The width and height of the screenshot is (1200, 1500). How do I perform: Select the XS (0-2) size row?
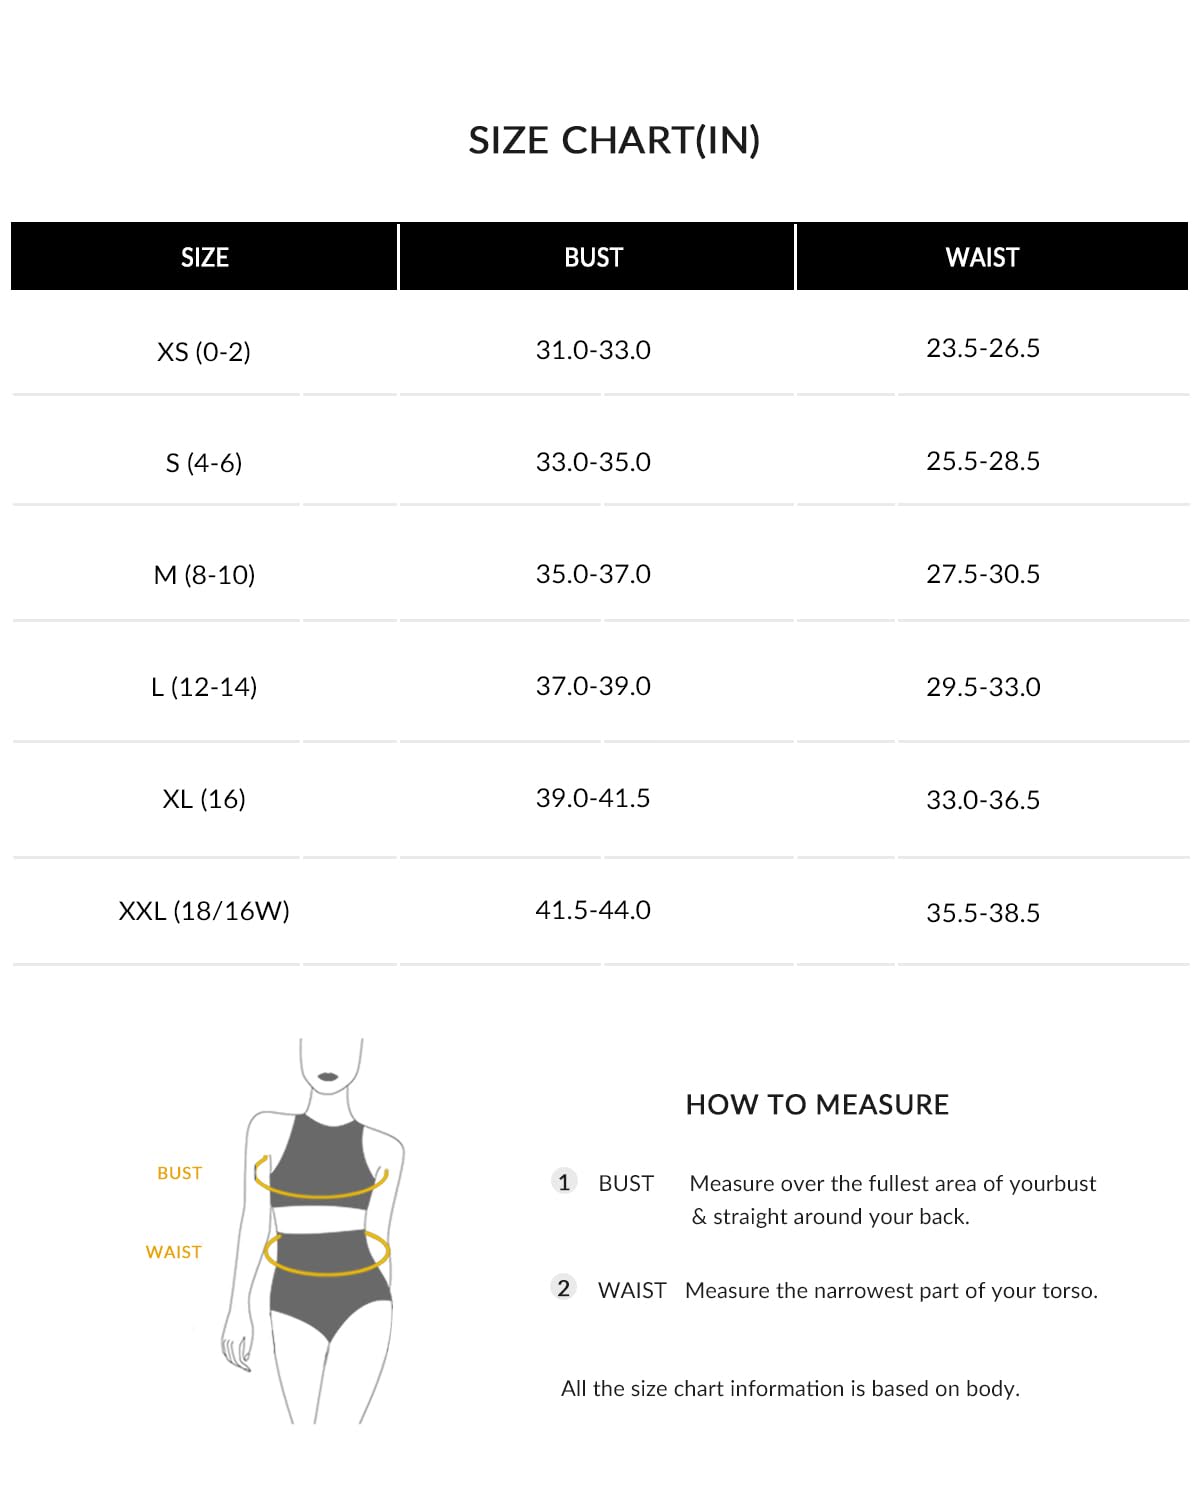[x=204, y=352]
